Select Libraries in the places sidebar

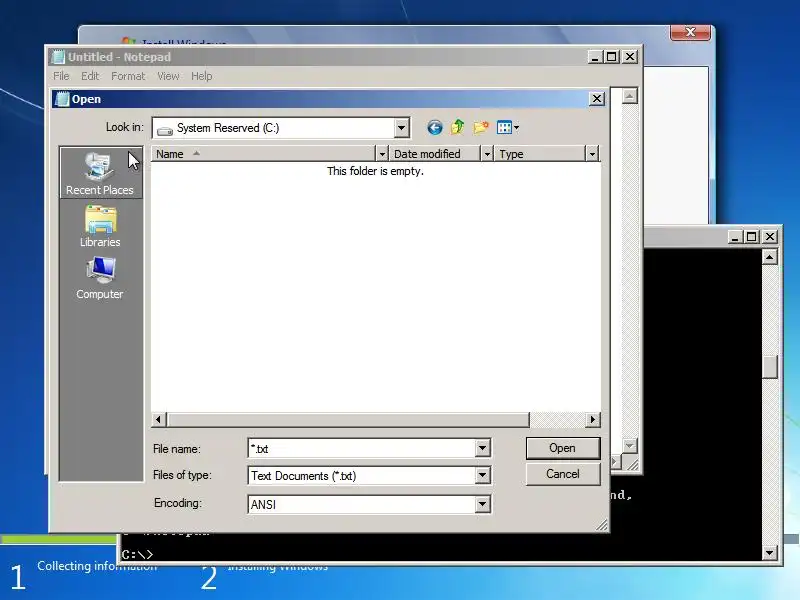coord(100,227)
